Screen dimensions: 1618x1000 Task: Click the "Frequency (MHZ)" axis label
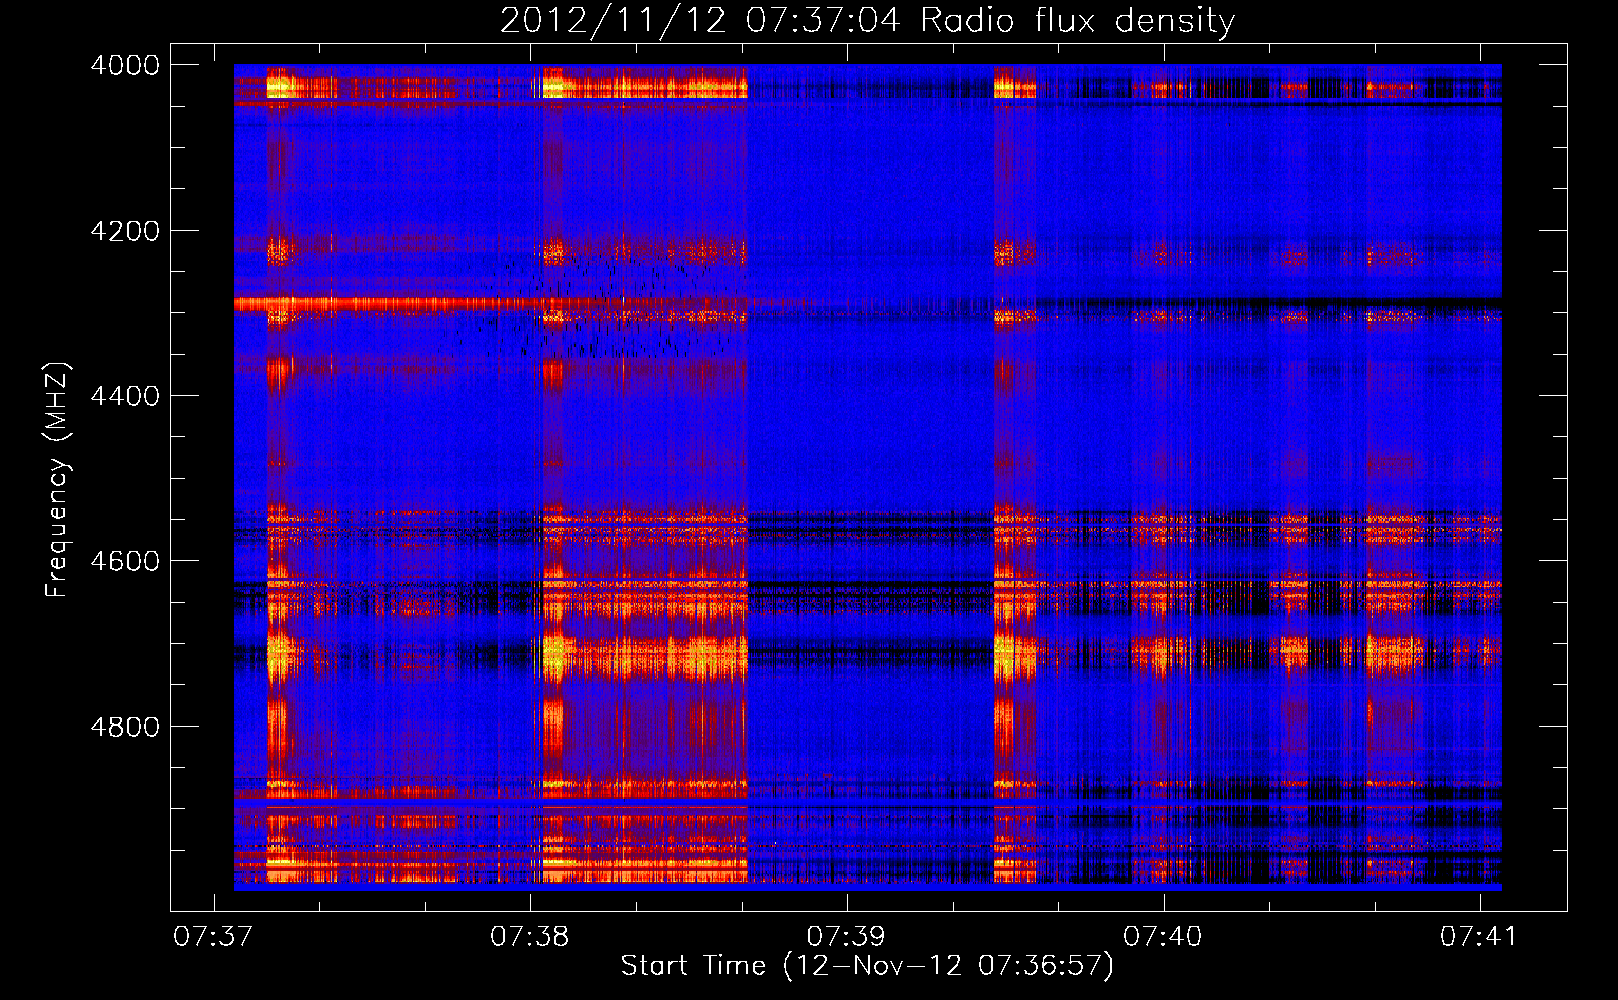coord(57,480)
